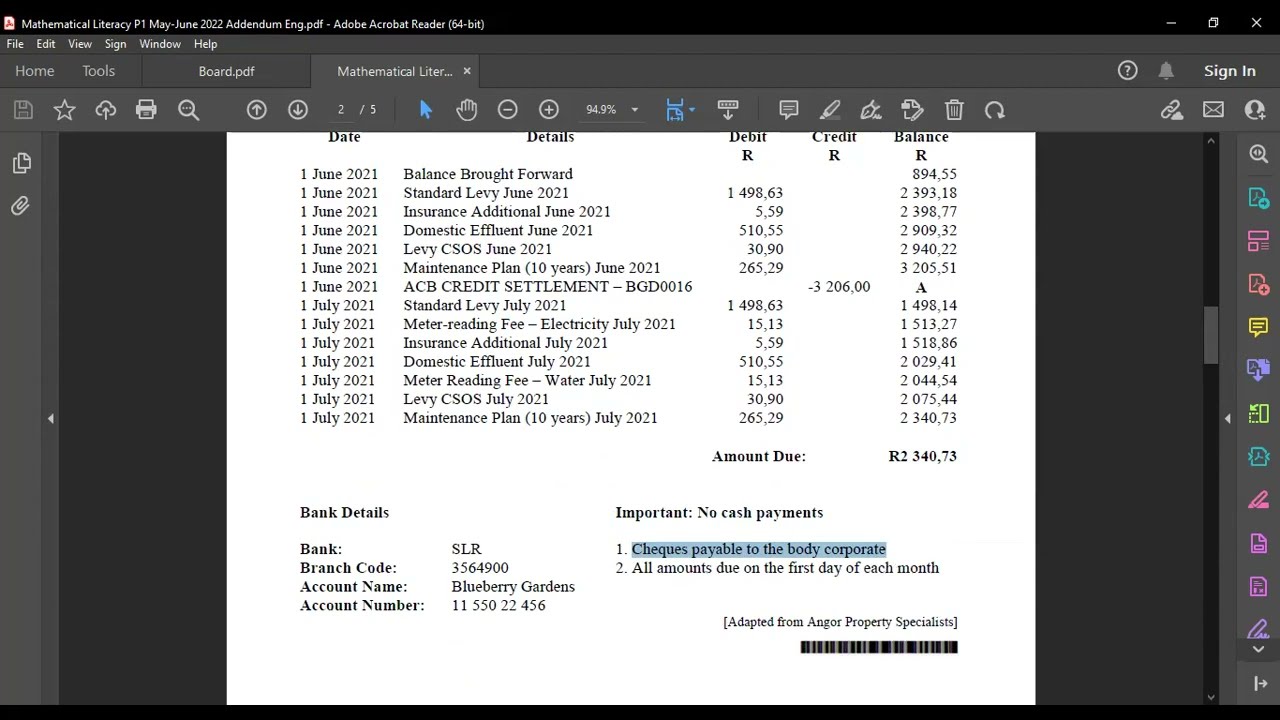Open the zoom level dropdown arrow
The height and width of the screenshot is (720, 1280).
tap(634, 110)
